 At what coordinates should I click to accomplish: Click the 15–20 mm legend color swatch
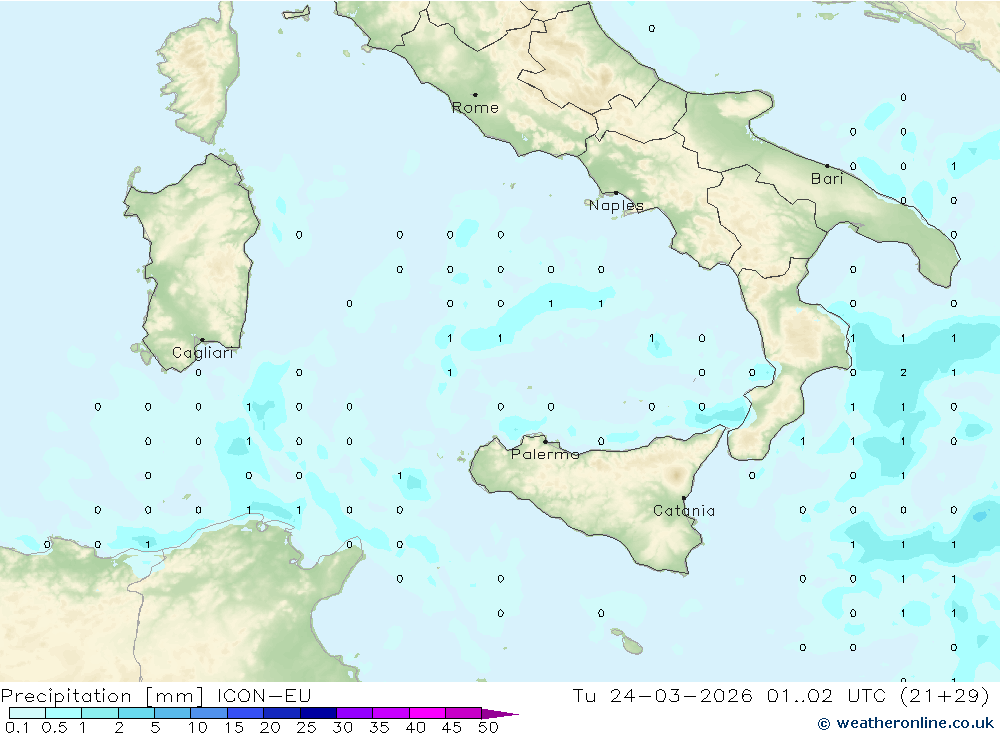click(x=246, y=713)
